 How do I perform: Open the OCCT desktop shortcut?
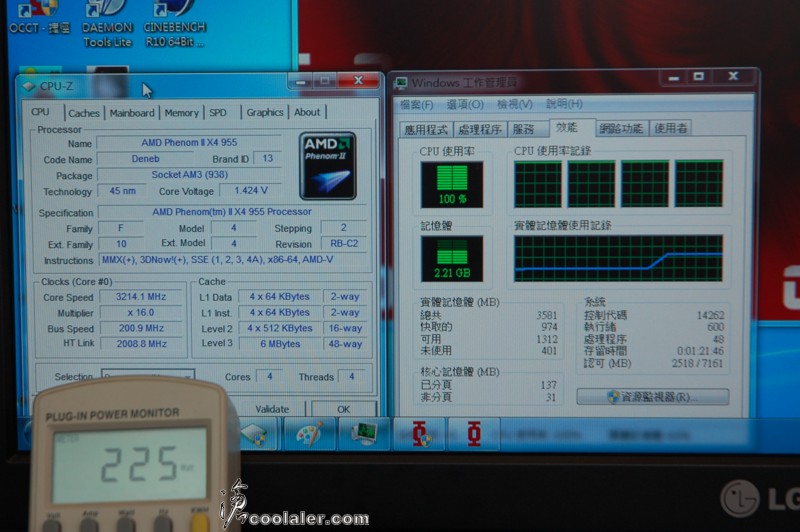click(x=40, y=18)
